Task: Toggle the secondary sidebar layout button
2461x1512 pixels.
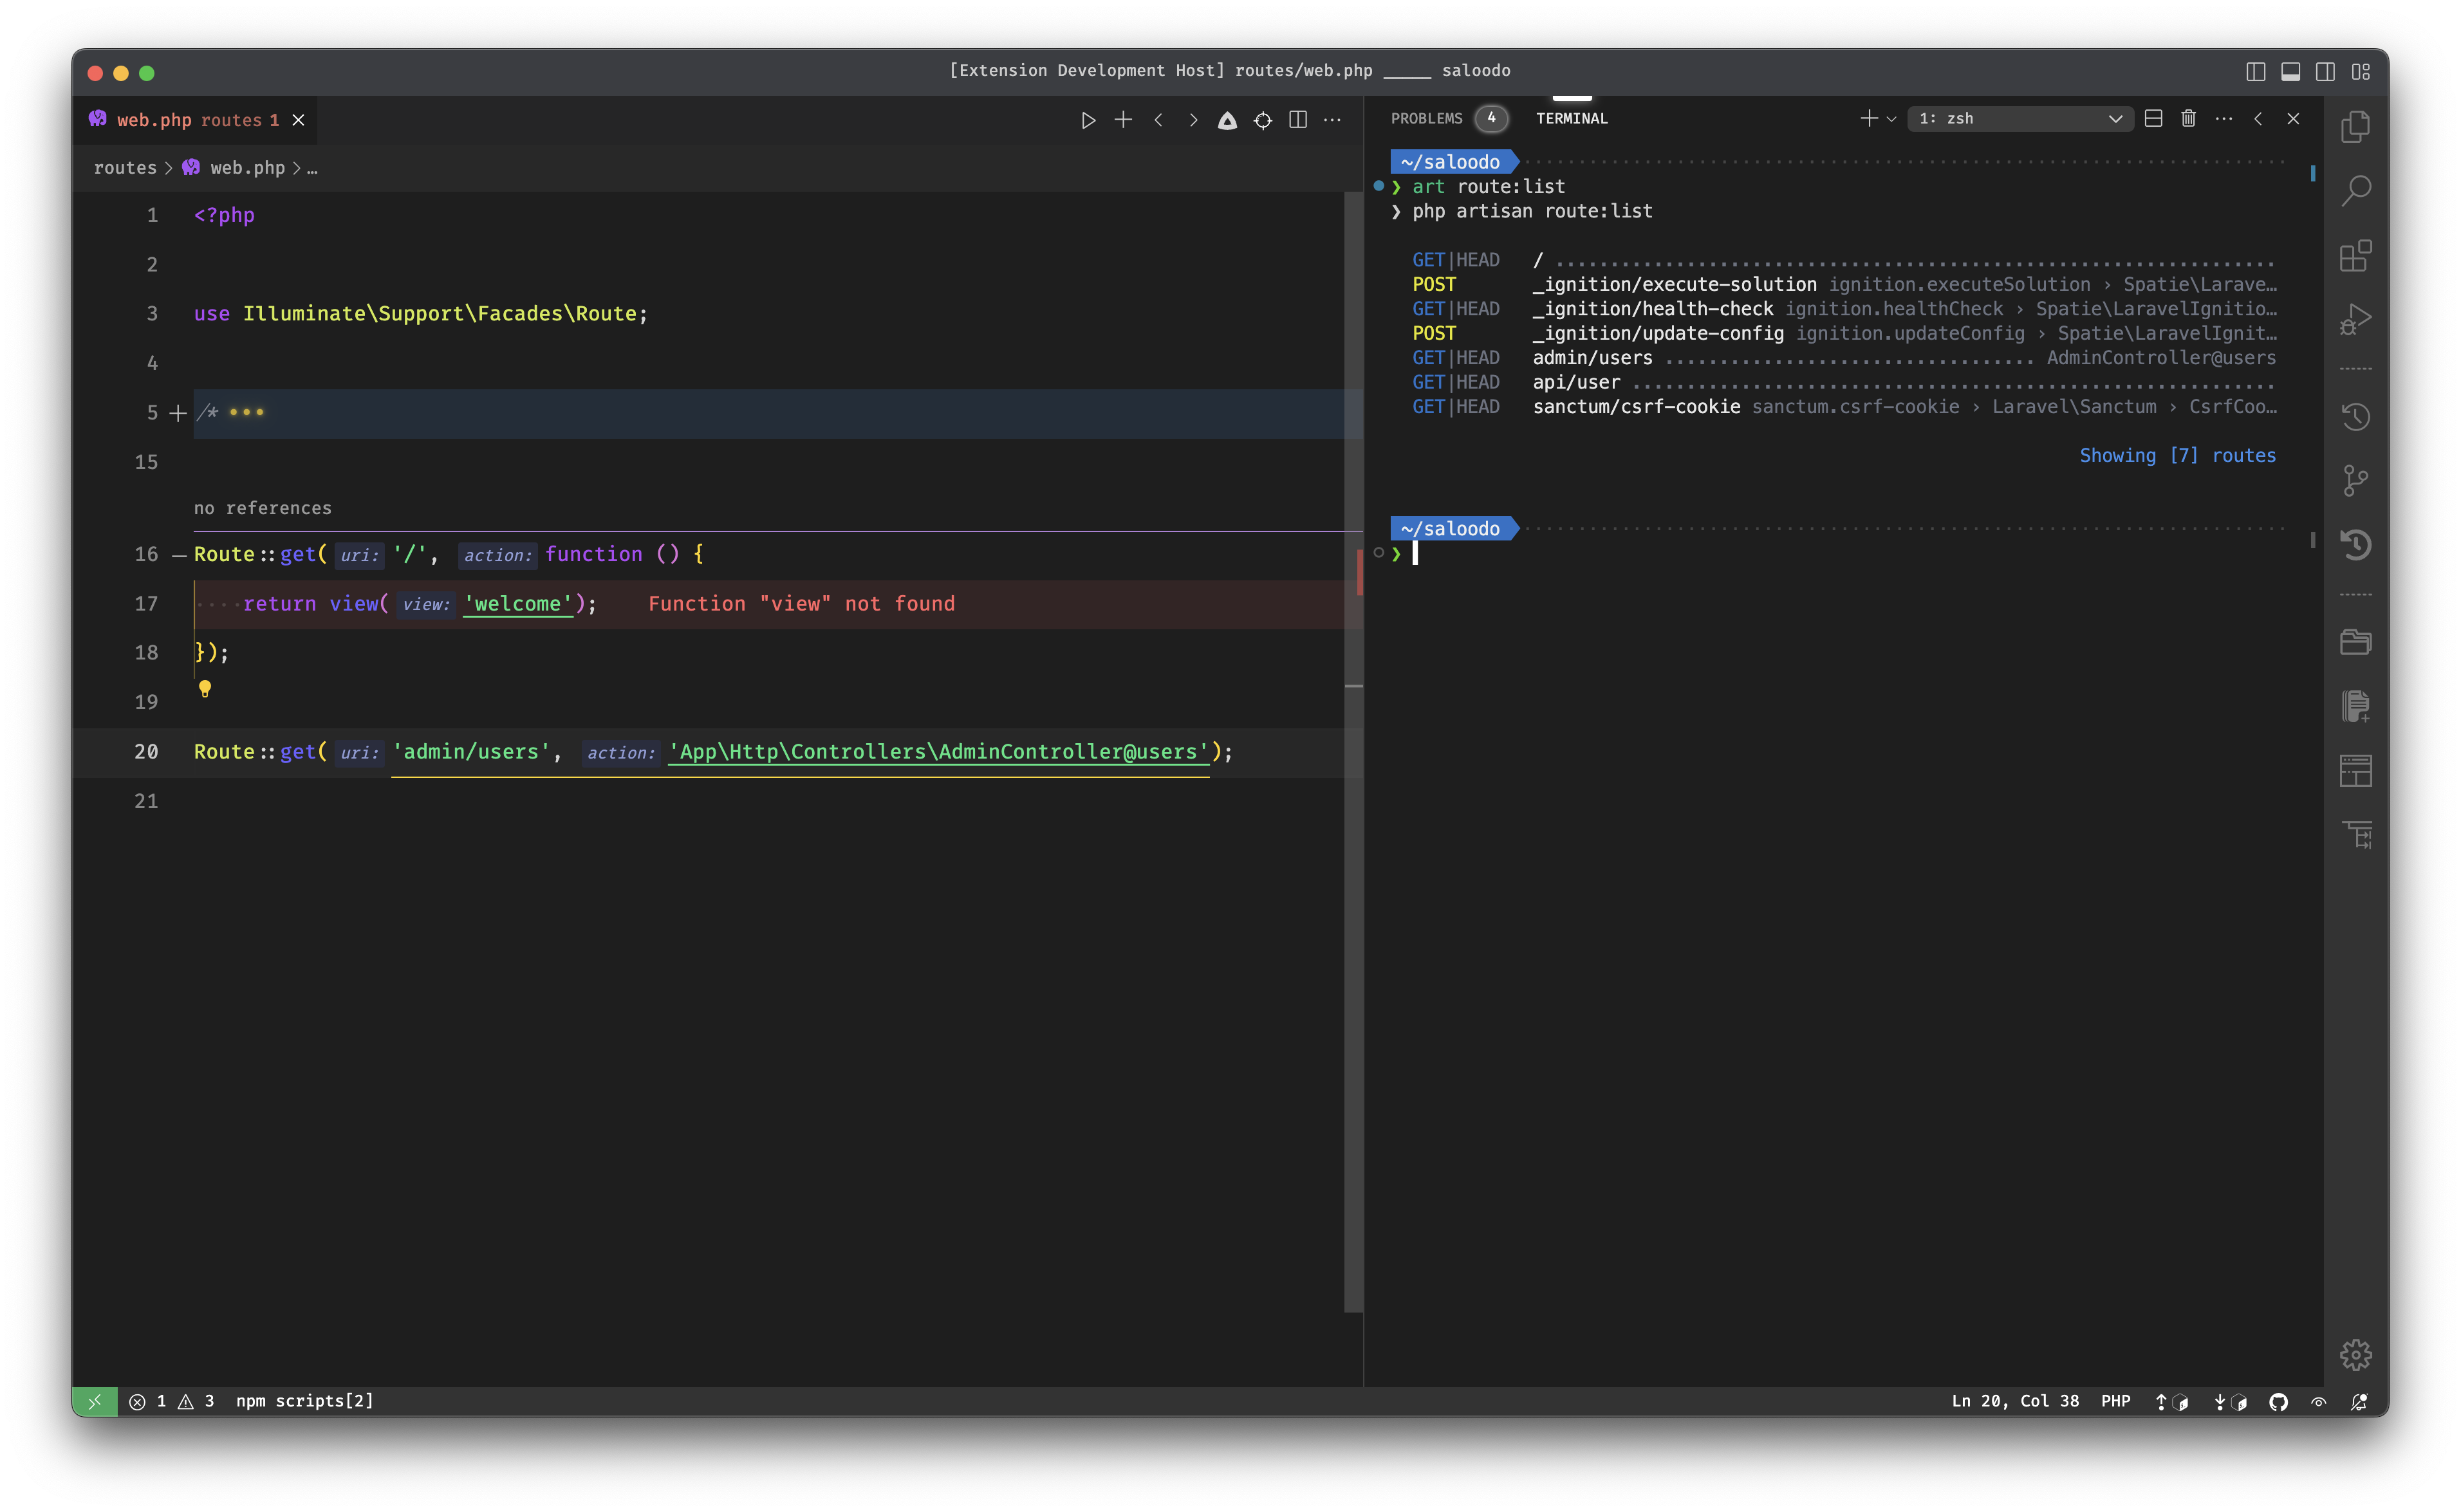Action: coord(2325,71)
